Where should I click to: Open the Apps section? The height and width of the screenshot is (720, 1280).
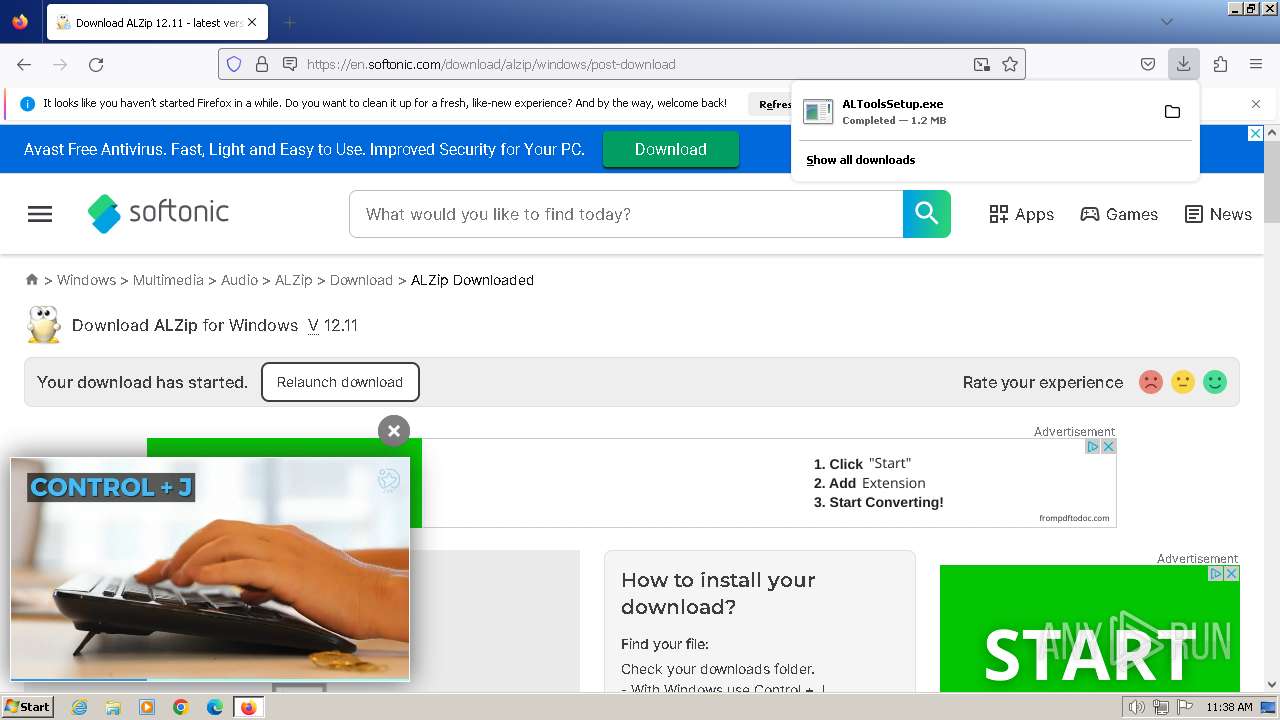point(1021,214)
